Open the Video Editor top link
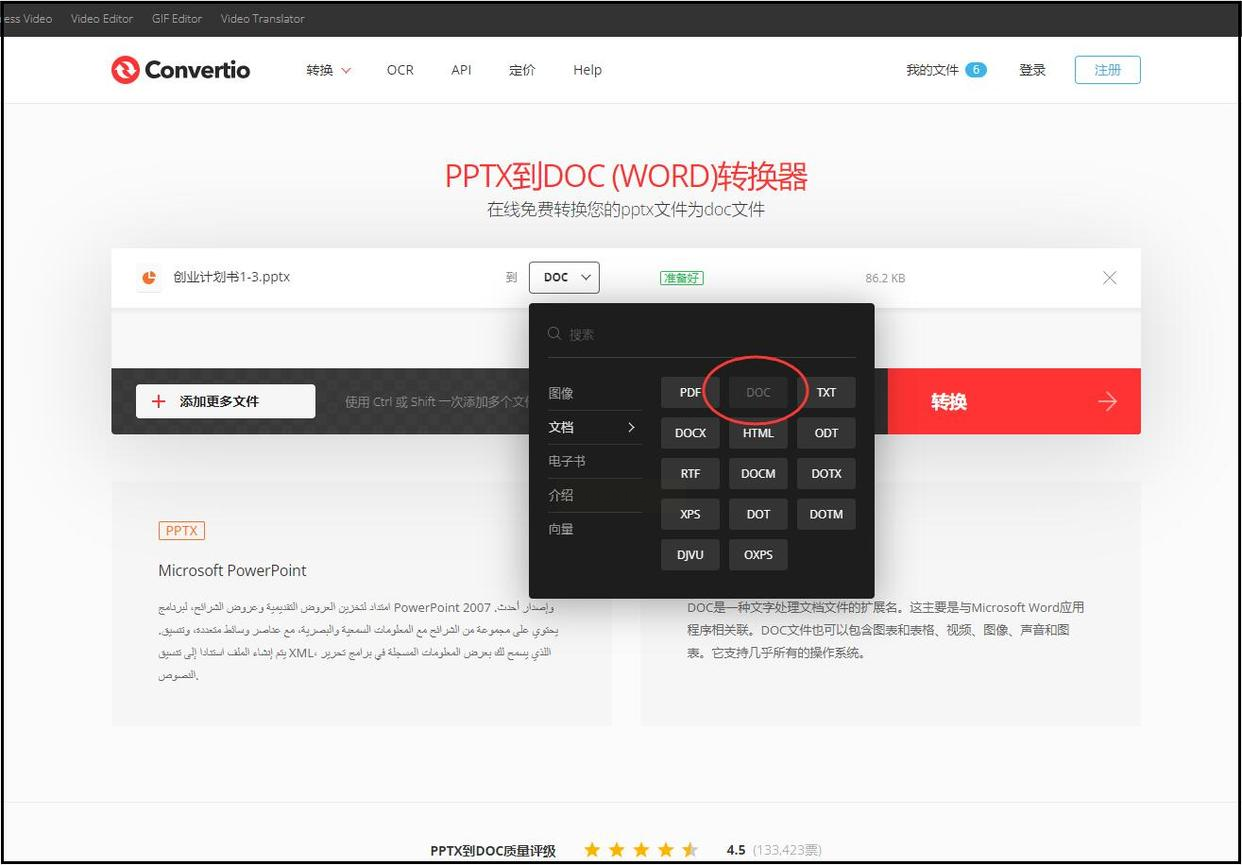Screen dimensions: 1242x865 [x=102, y=19]
